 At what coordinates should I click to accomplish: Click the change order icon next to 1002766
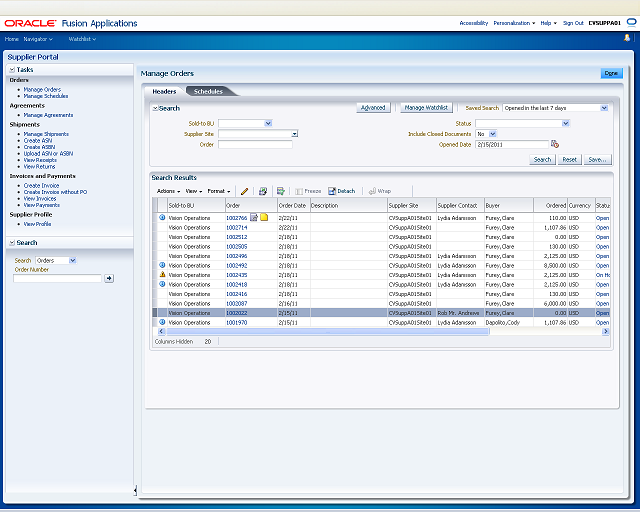click(254, 218)
